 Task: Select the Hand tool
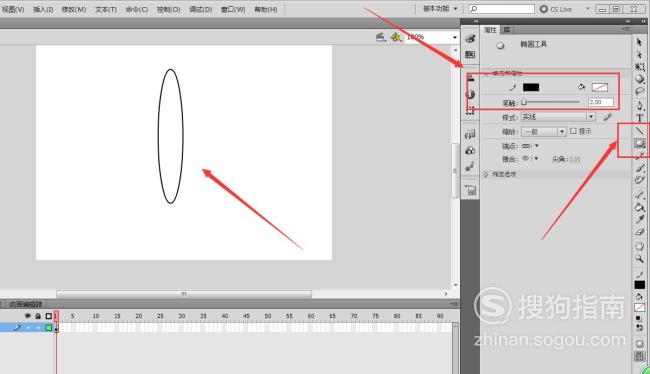(x=640, y=246)
